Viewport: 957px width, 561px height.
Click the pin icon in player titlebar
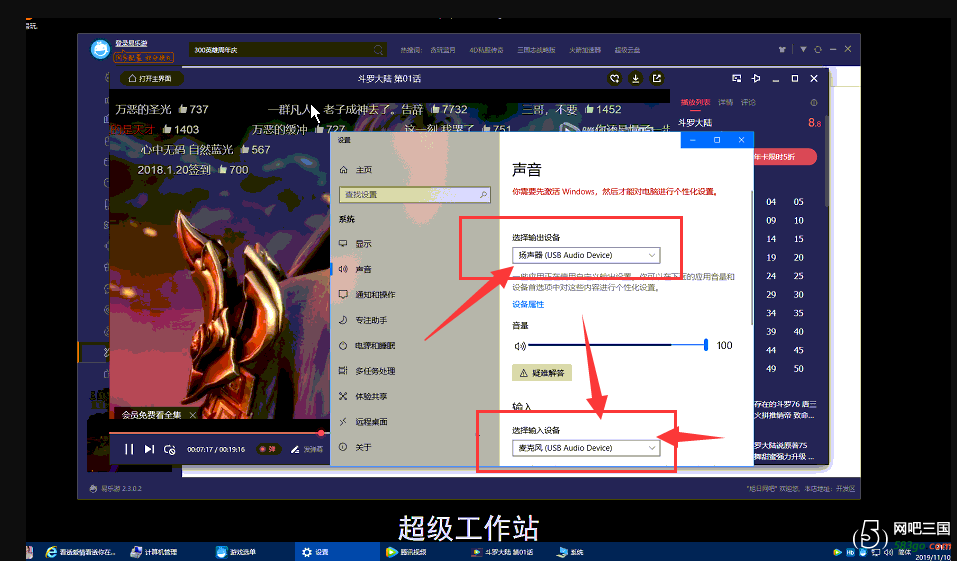tap(756, 78)
